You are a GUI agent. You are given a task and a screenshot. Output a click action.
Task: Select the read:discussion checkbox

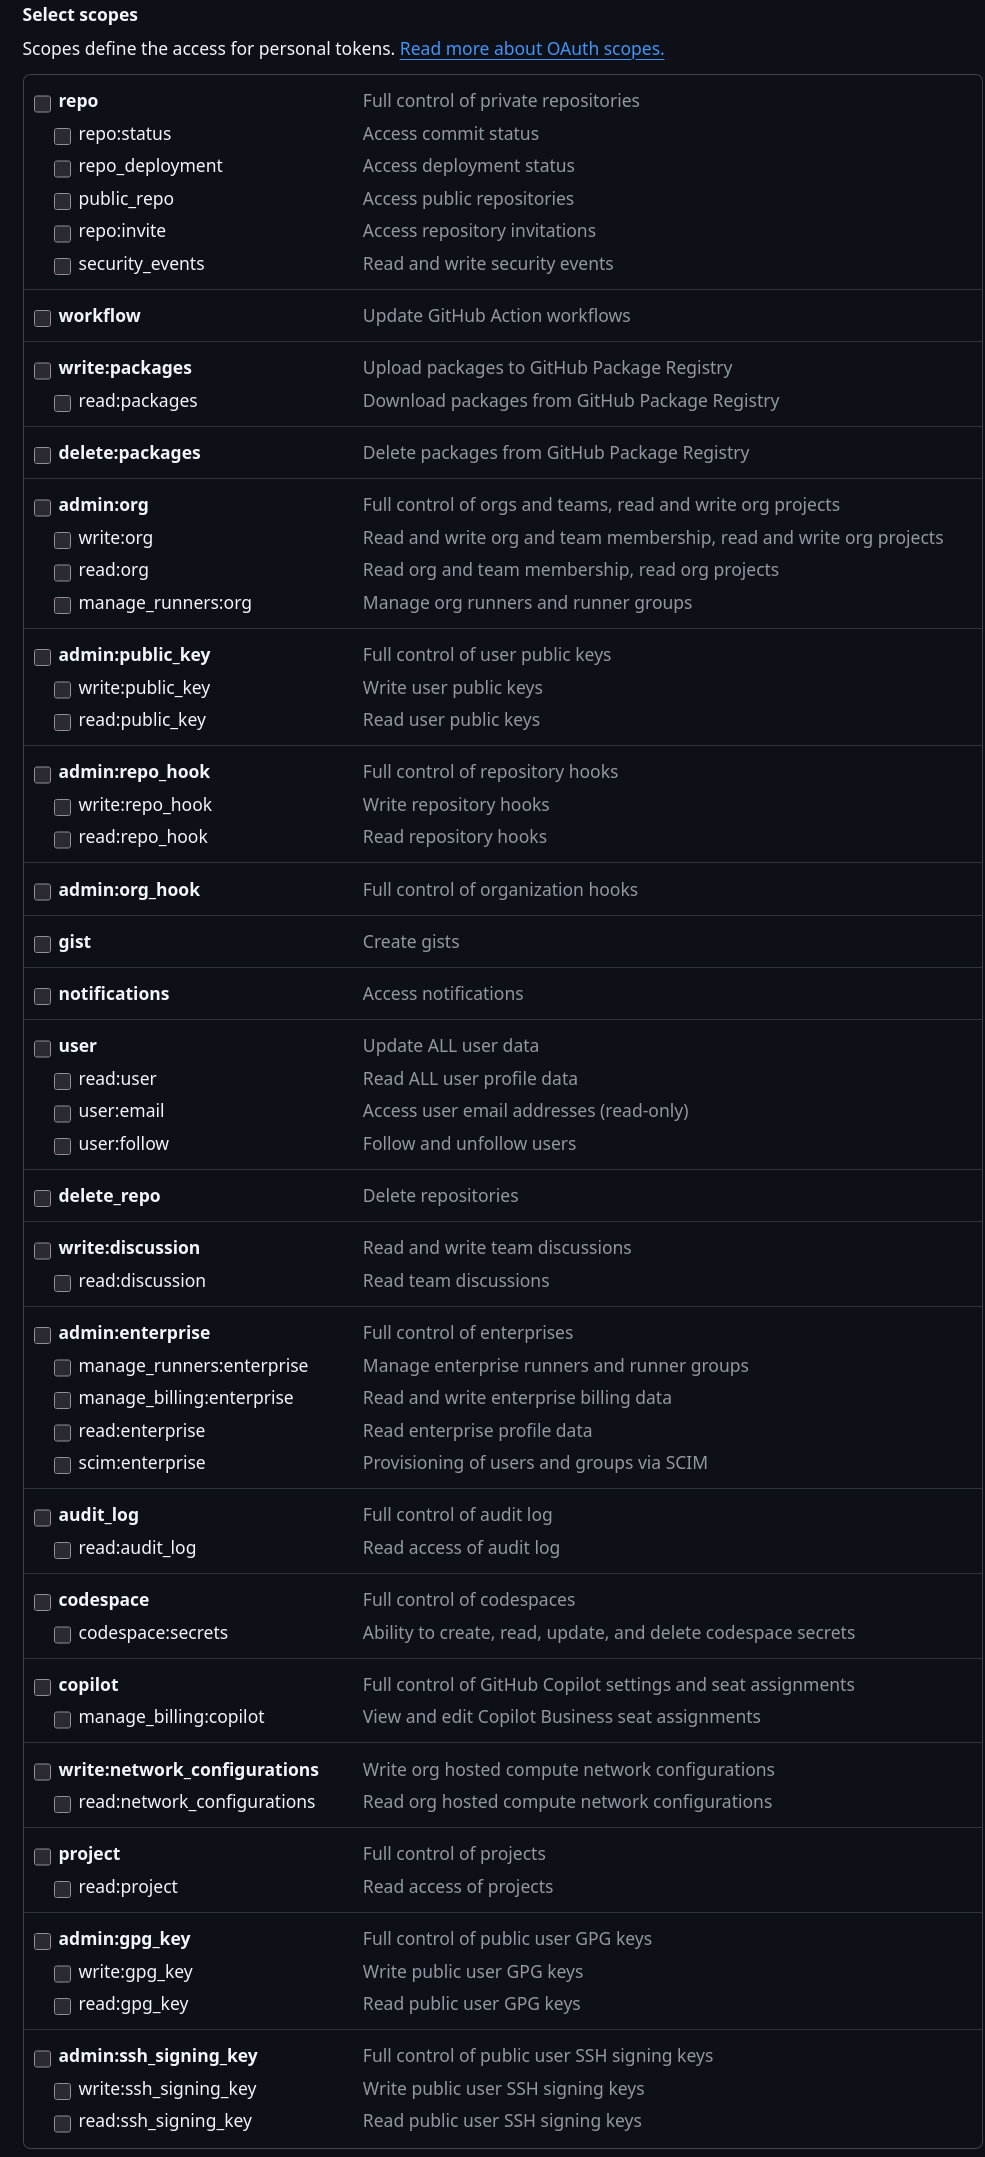(x=62, y=1283)
